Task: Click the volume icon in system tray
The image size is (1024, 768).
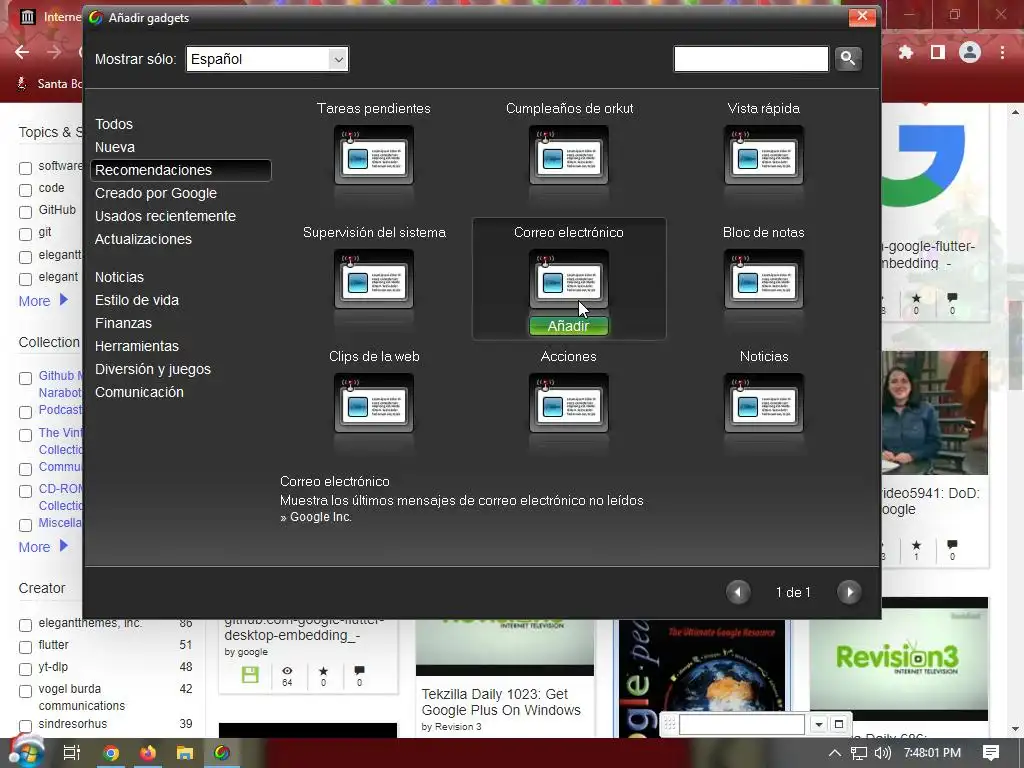Action: (882, 753)
